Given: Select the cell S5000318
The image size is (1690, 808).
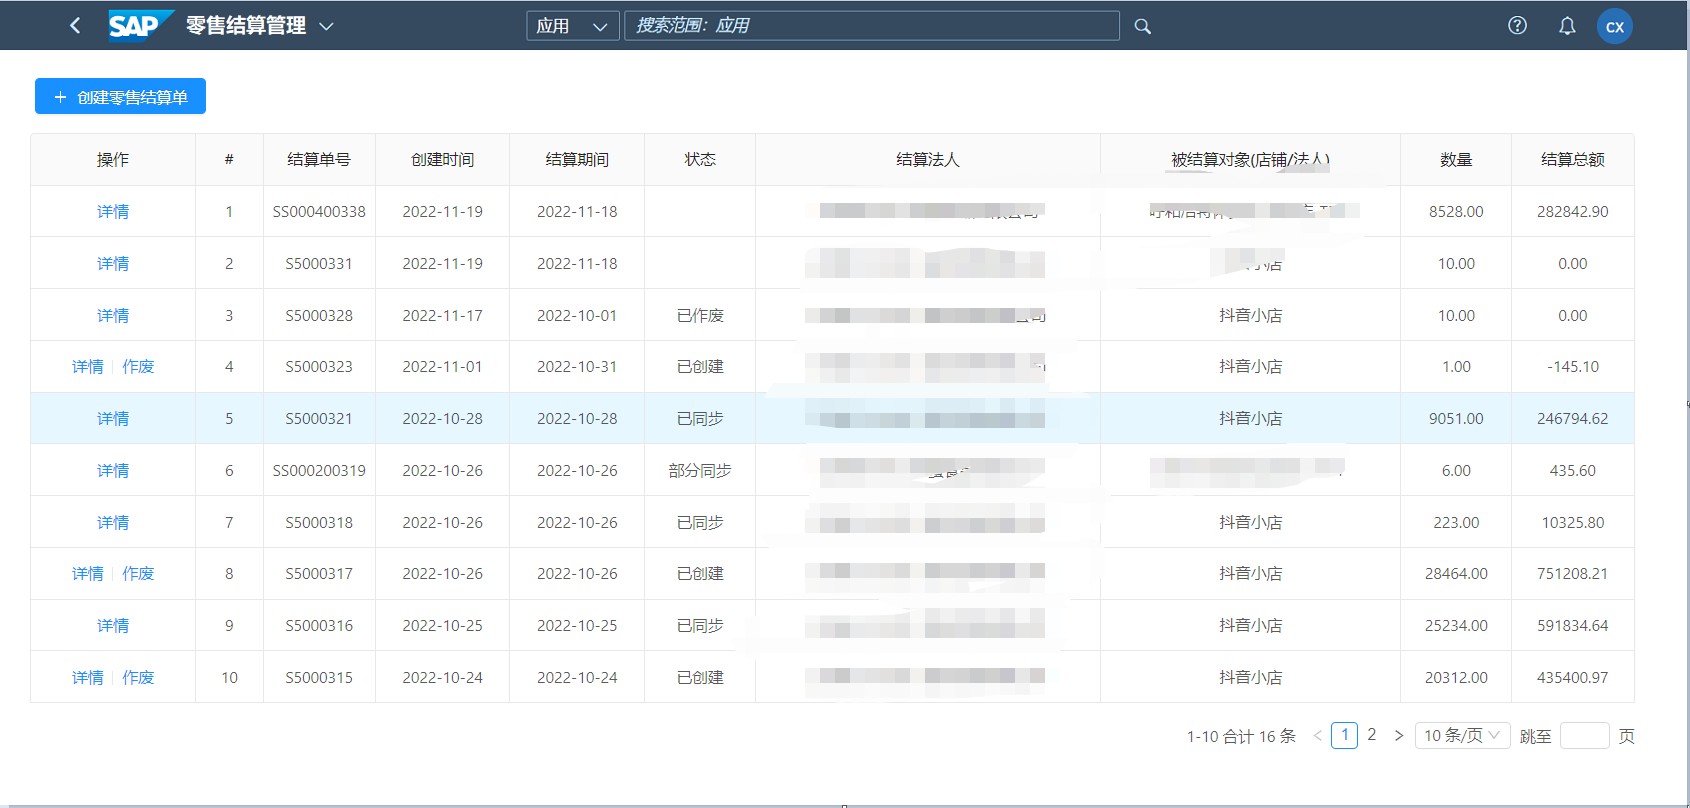Looking at the screenshot, I should pyautogui.click(x=319, y=523).
